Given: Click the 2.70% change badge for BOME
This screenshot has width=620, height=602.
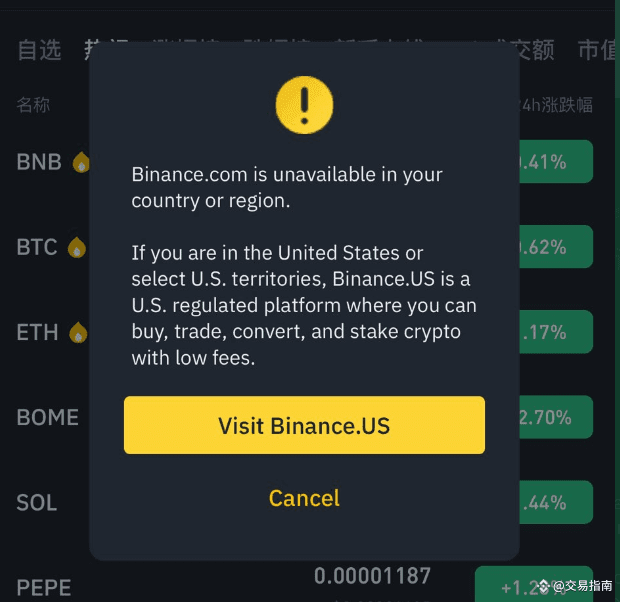Looking at the screenshot, I should [x=556, y=417].
